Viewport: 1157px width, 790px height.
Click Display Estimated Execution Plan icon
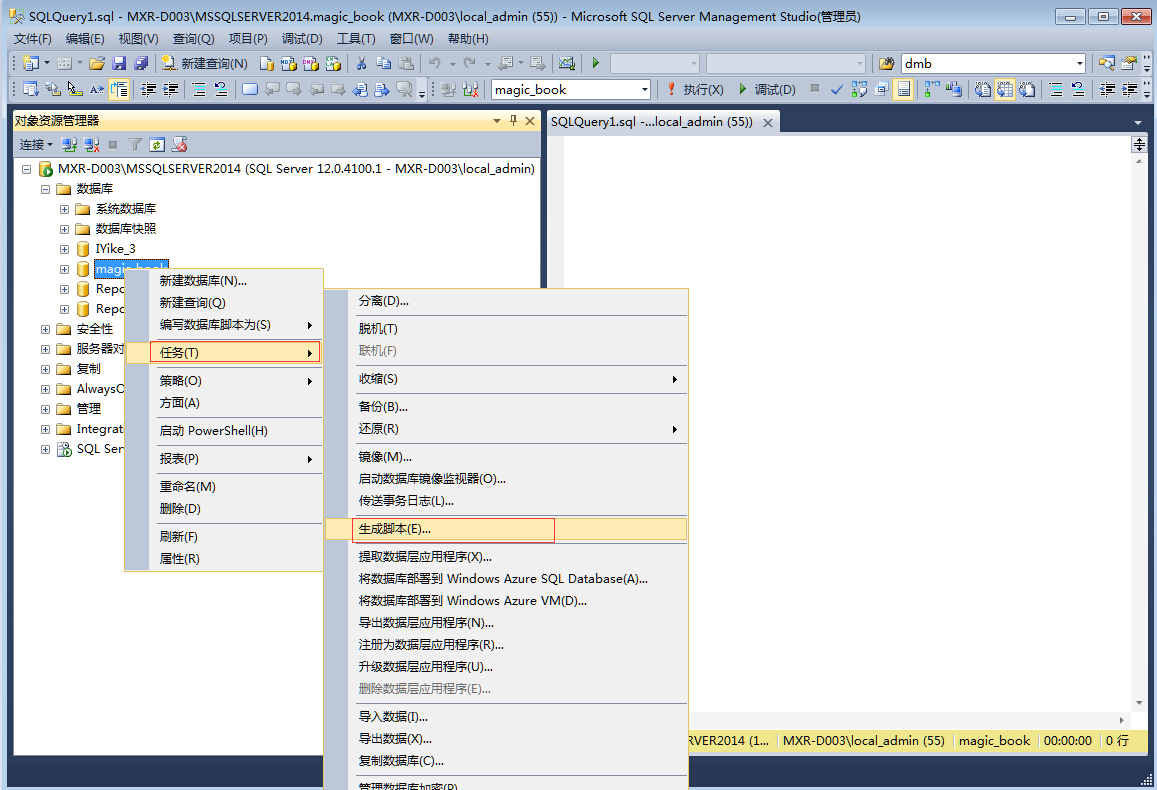click(x=859, y=89)
